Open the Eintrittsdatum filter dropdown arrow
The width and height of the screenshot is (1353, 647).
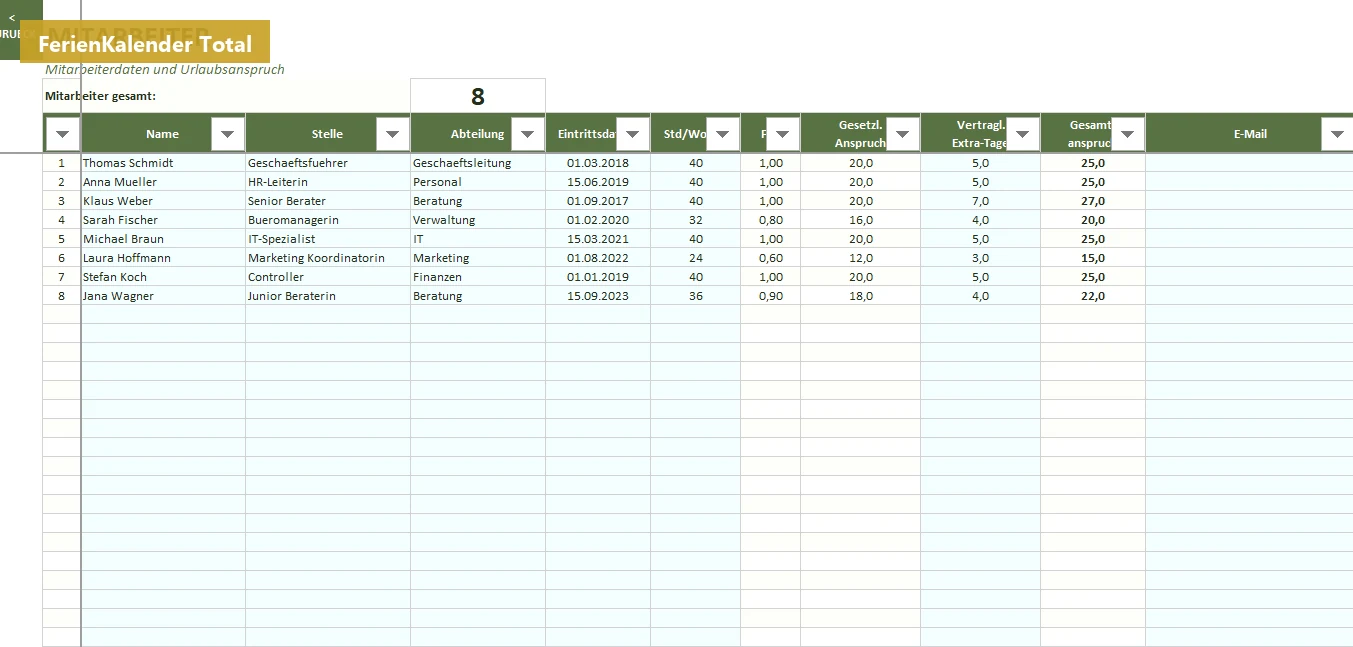point(632,134)
